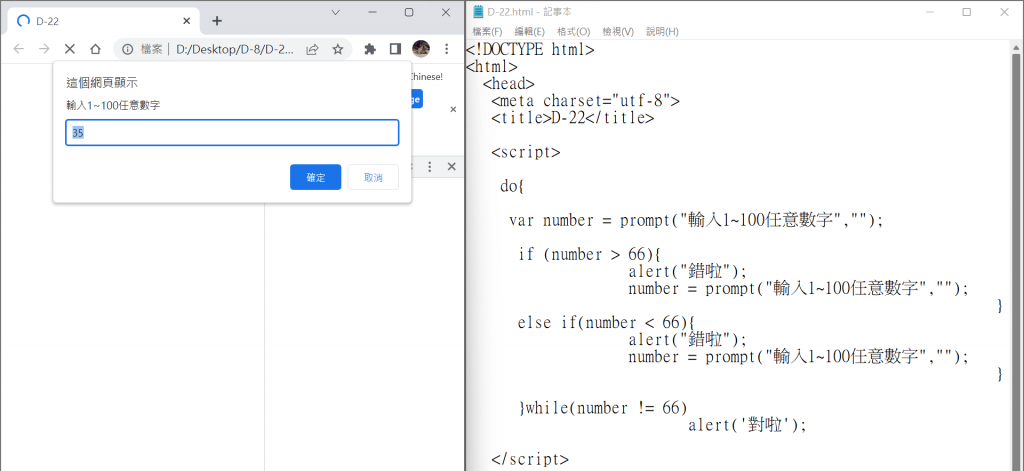Screen dimensions: 1024x471
Task: Go back in Chrome history
Action: point(19,49)
